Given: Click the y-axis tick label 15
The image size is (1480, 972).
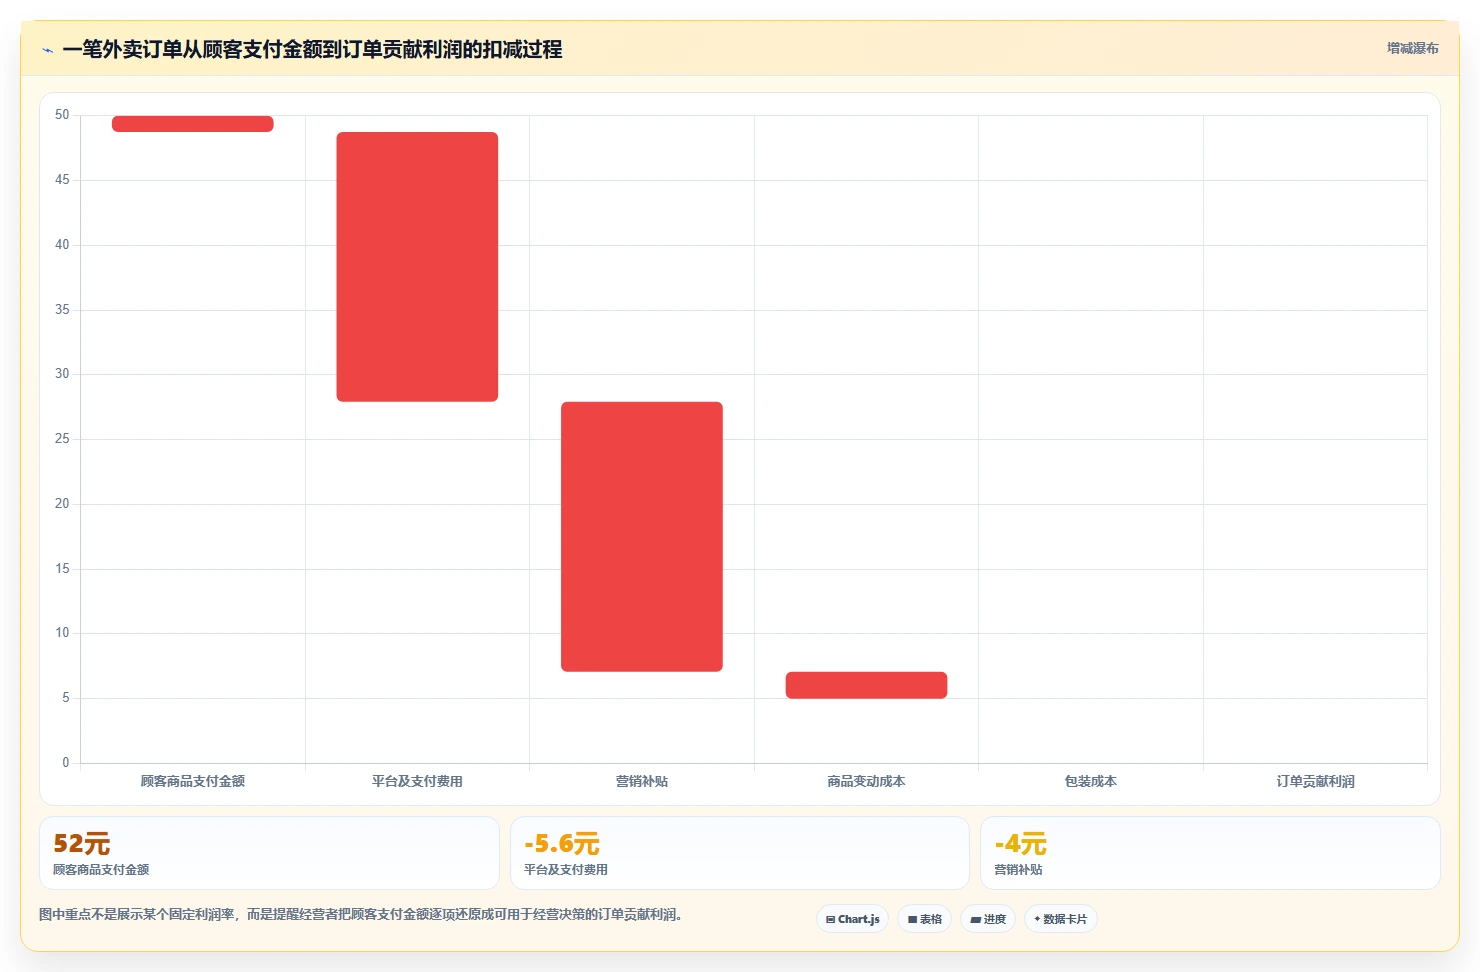Looking at the screenshot, I should tap(62, 569).
